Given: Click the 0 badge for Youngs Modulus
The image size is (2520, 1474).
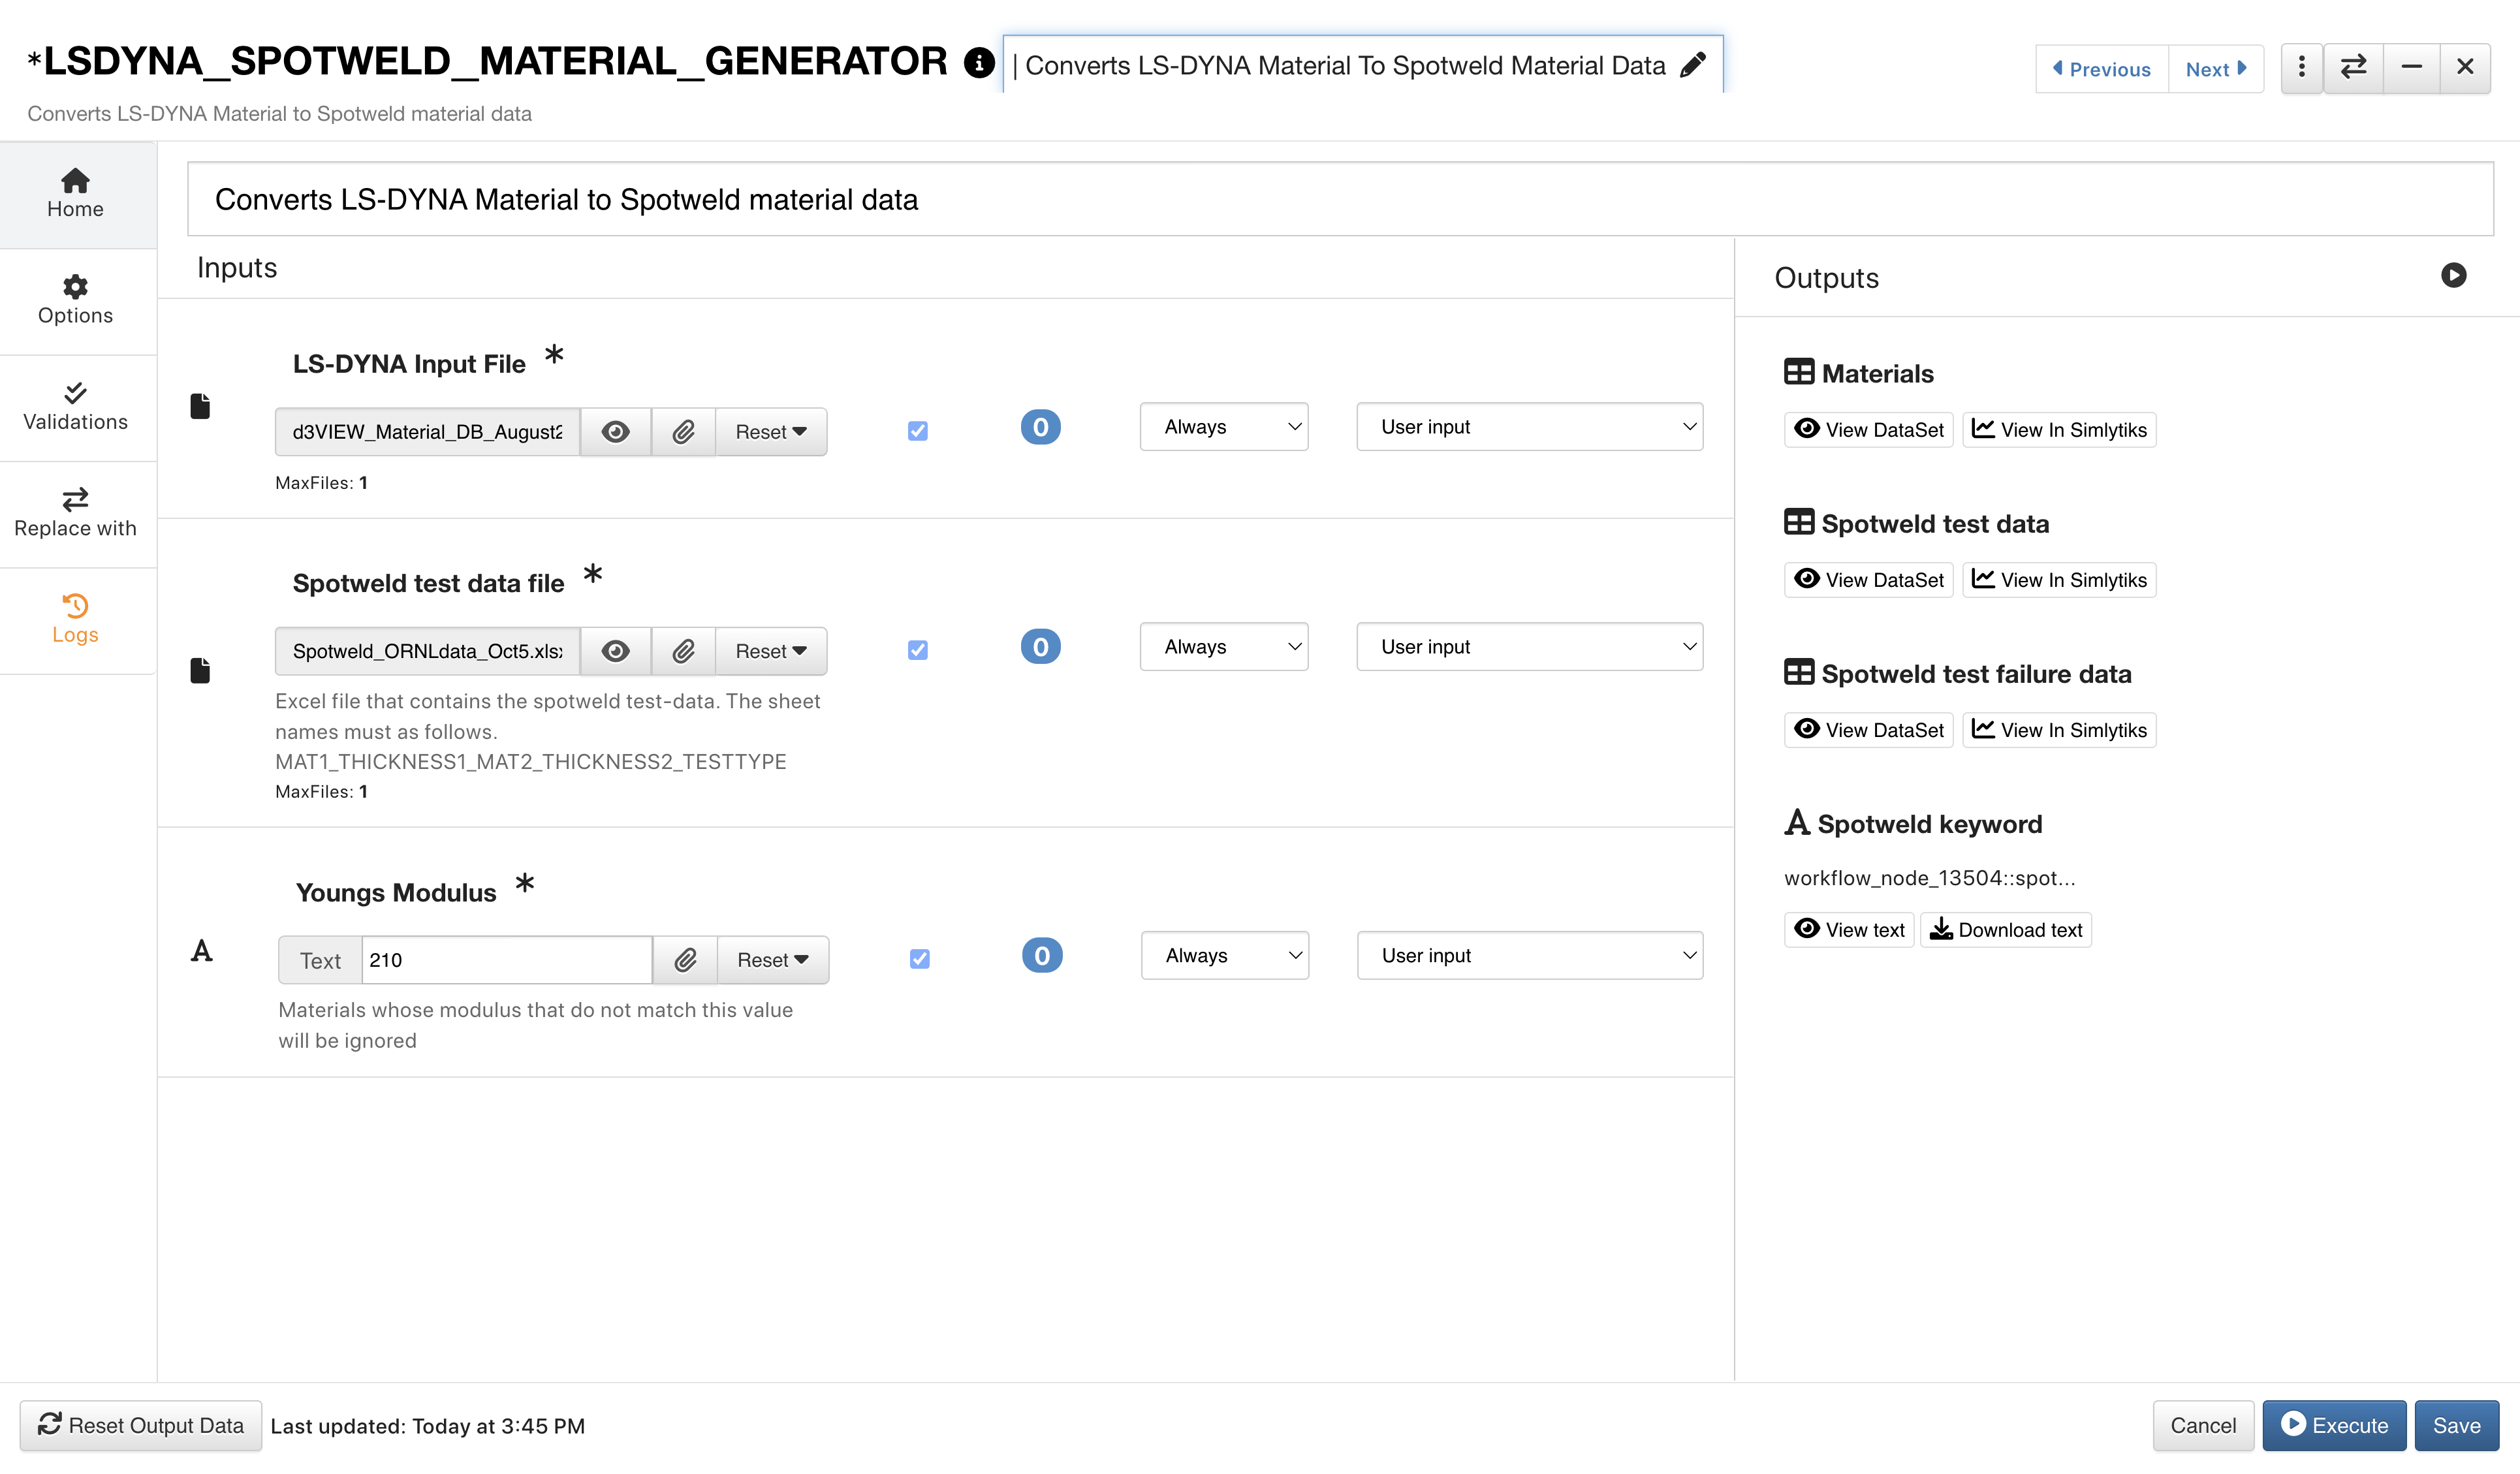Looking at the screenshot, I should 1042,956.
